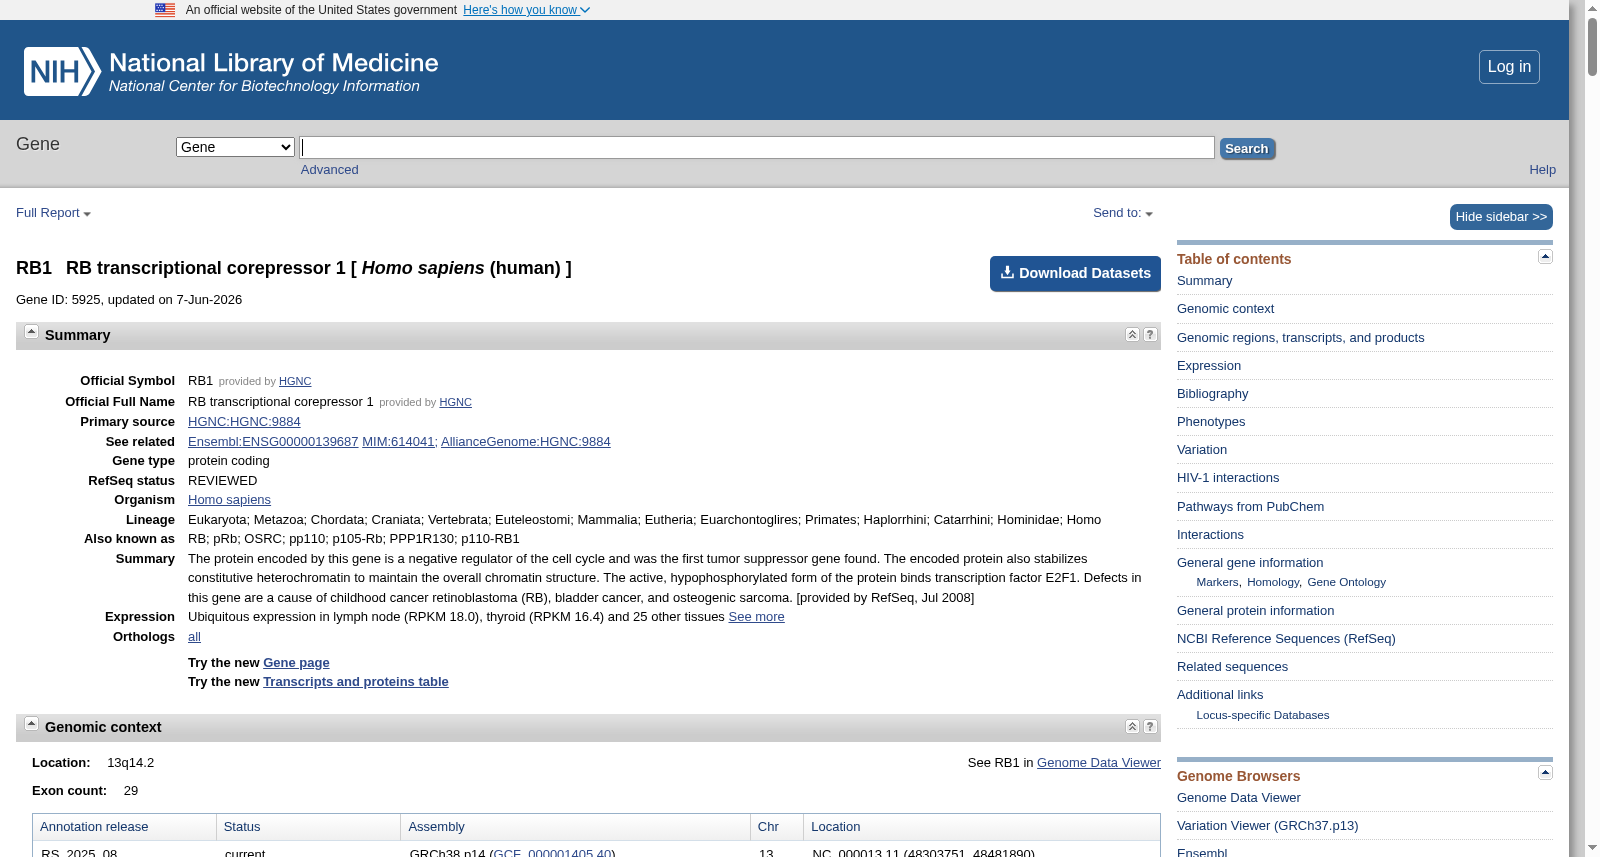Collapse the Table of contents panel
Image resolution: width=1600 pixels, height=857 pixels.
click(x=1545, y=257)
